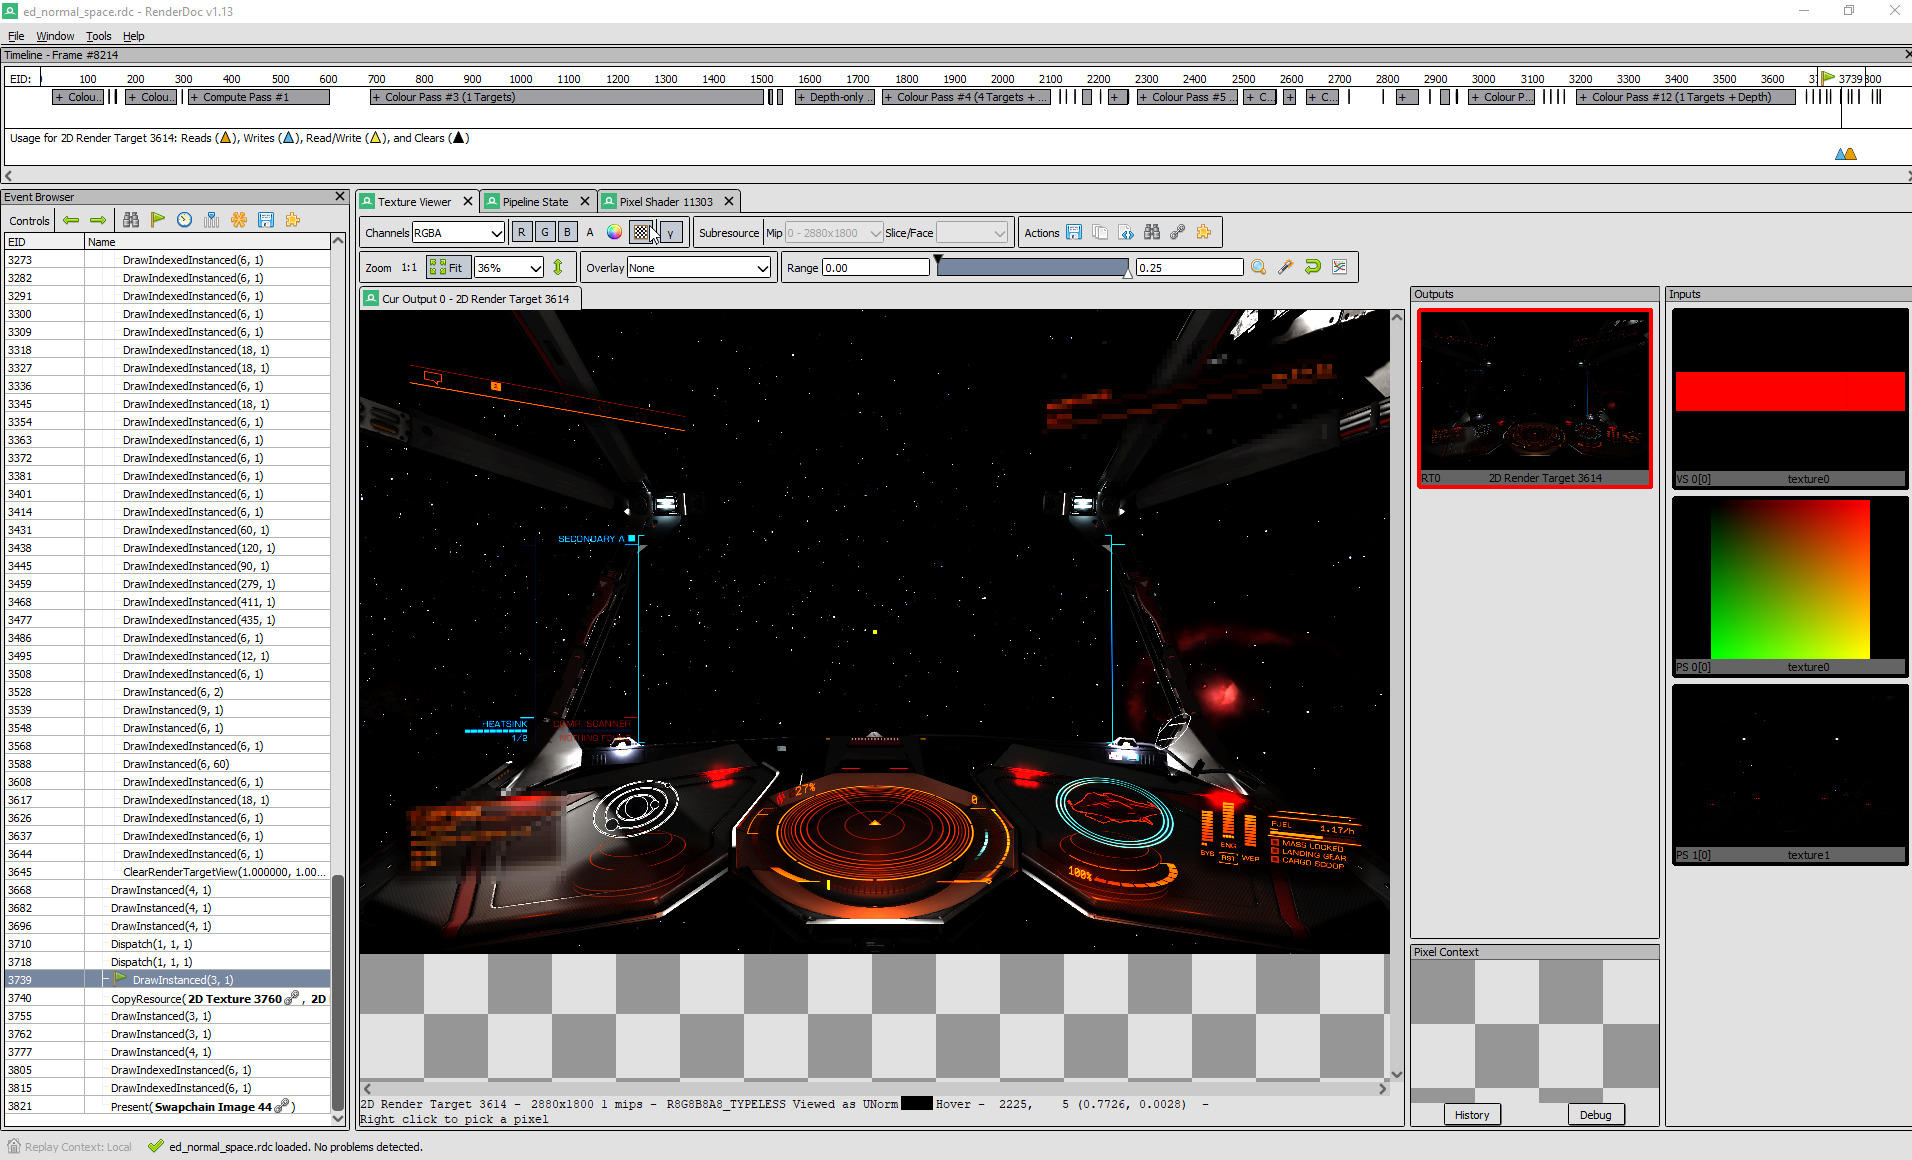Go to previous draw with green left arrow
The image size is (1912, 1160).
pyautogui.click(x=71, y=220)
